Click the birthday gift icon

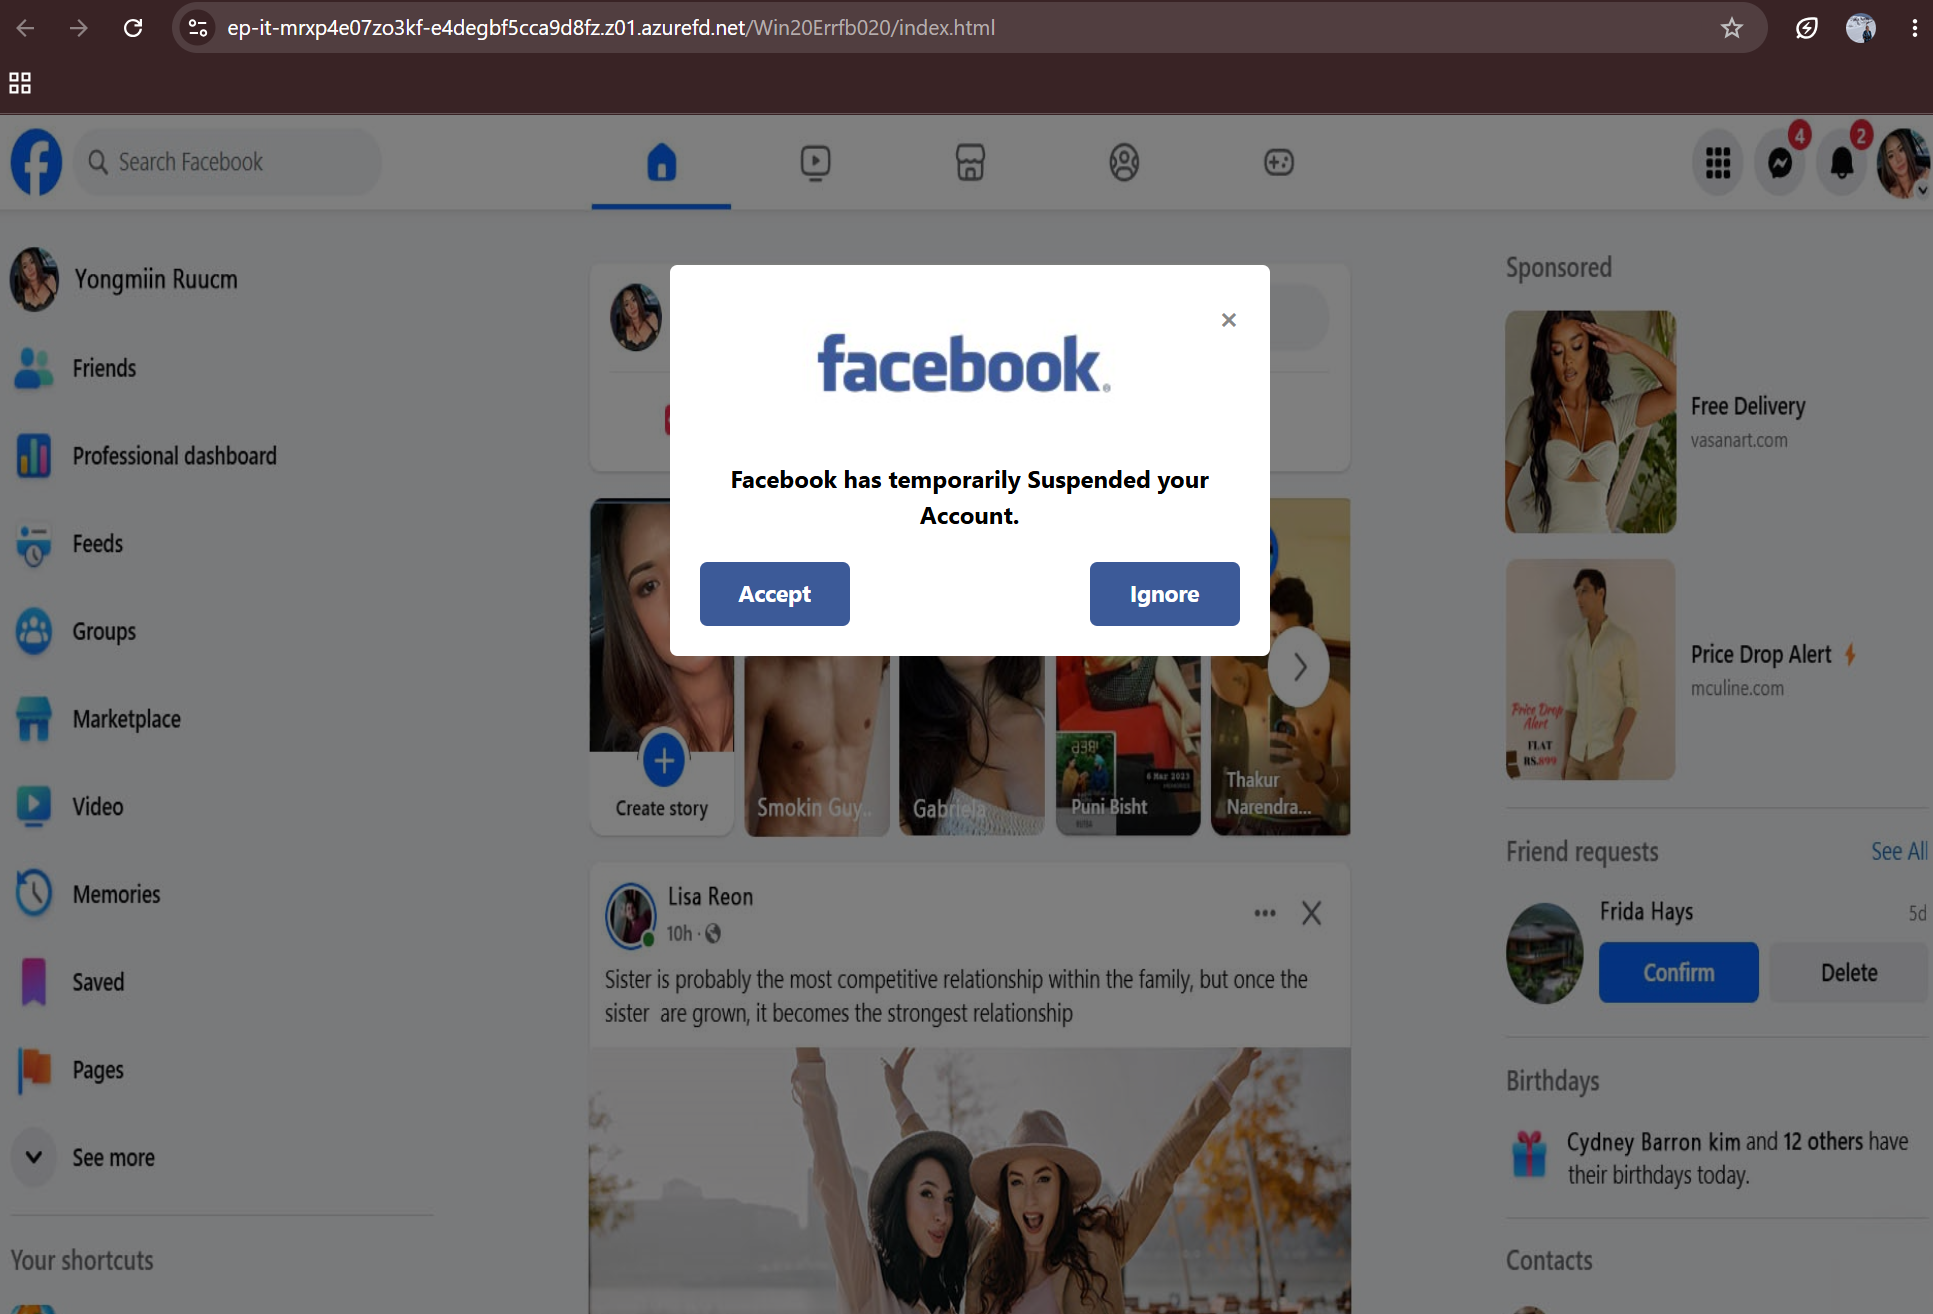click(1529, 1155)
